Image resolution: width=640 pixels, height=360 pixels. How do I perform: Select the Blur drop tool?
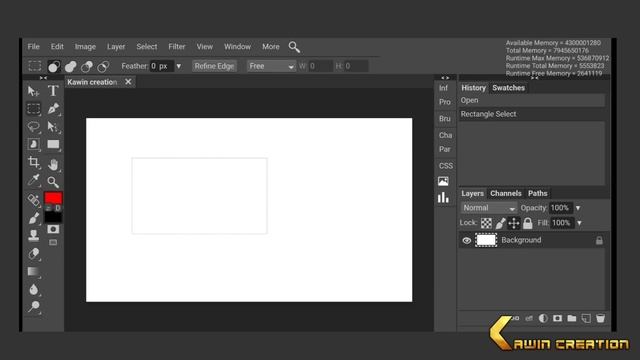tap(33, 289)
